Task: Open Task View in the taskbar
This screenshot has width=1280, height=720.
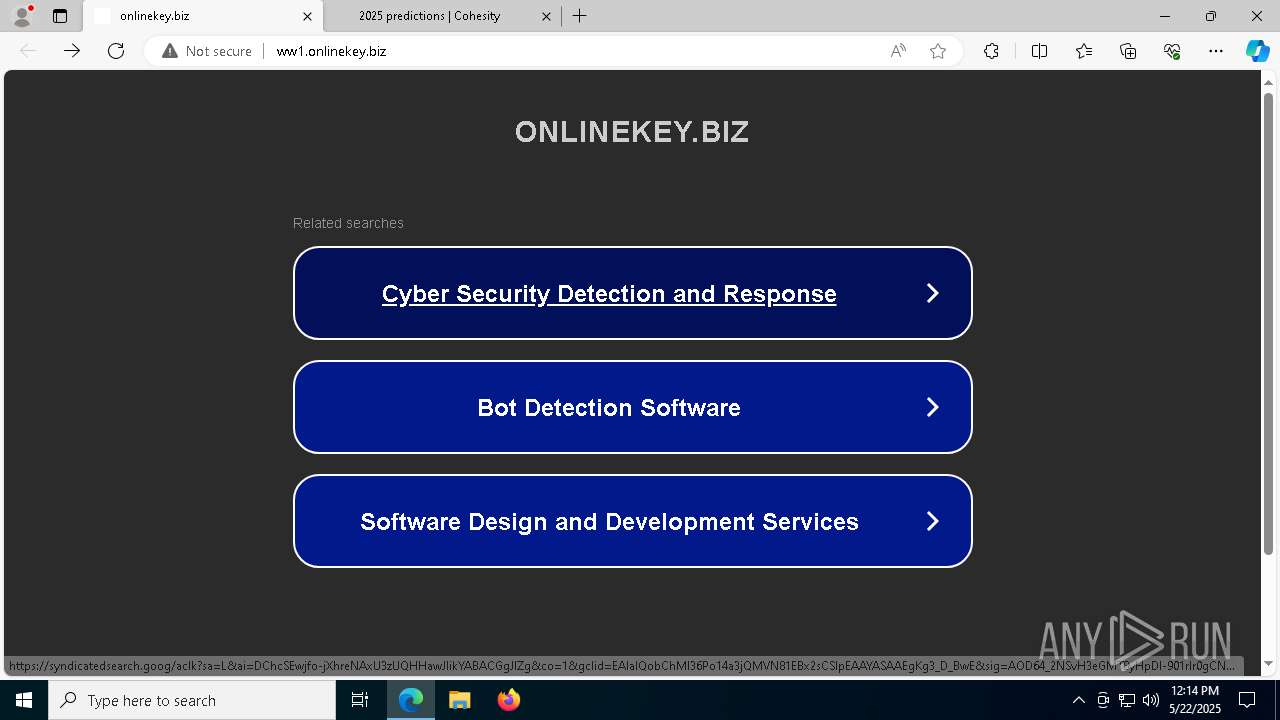Action: (360, 700)
